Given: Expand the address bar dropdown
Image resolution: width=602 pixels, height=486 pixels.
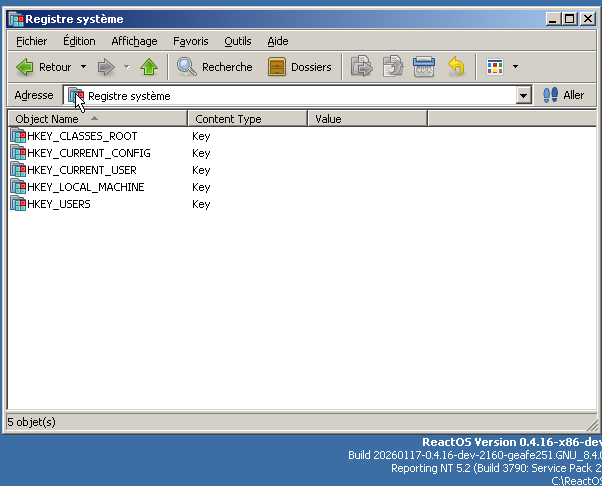Looking at the screenshot, I should (x=523, y=96).
